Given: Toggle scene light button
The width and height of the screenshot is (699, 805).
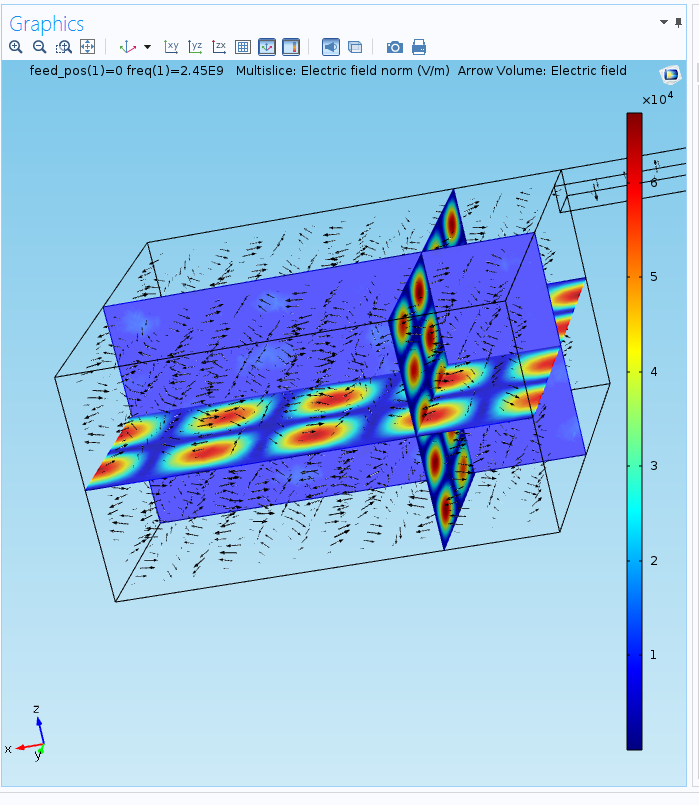Looking at the screenshot, I should click(x=331, y=47).
